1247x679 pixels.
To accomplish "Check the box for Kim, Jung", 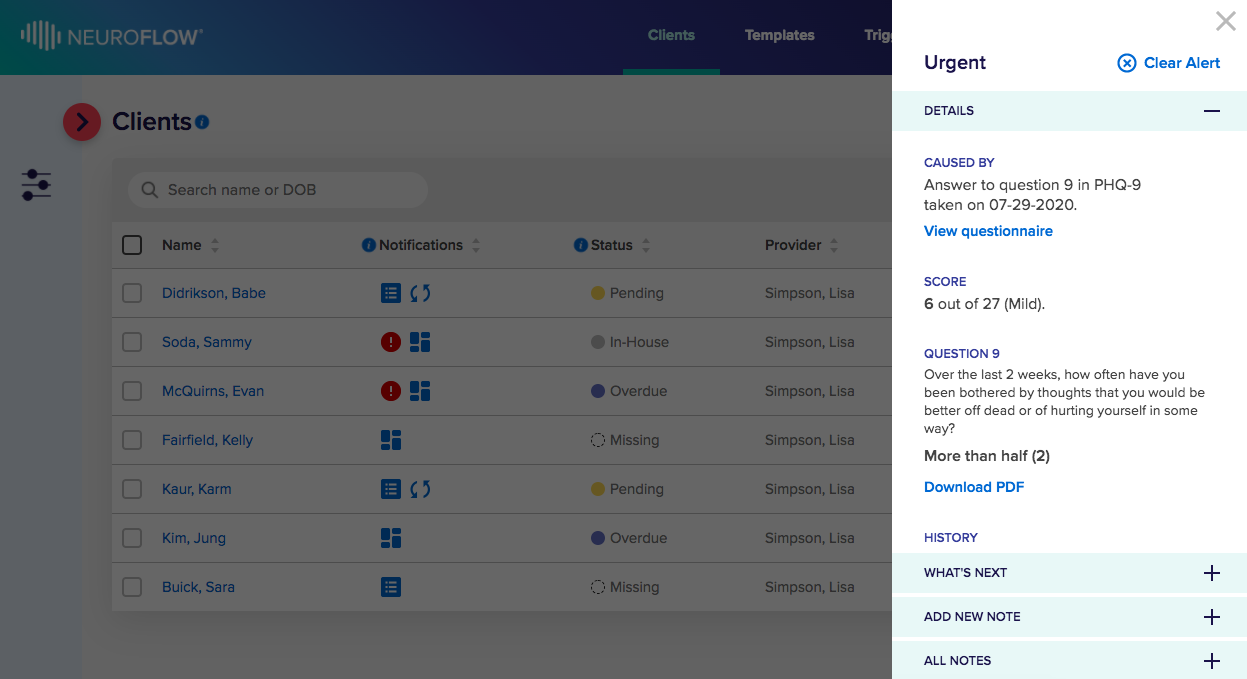I will 132,538.
